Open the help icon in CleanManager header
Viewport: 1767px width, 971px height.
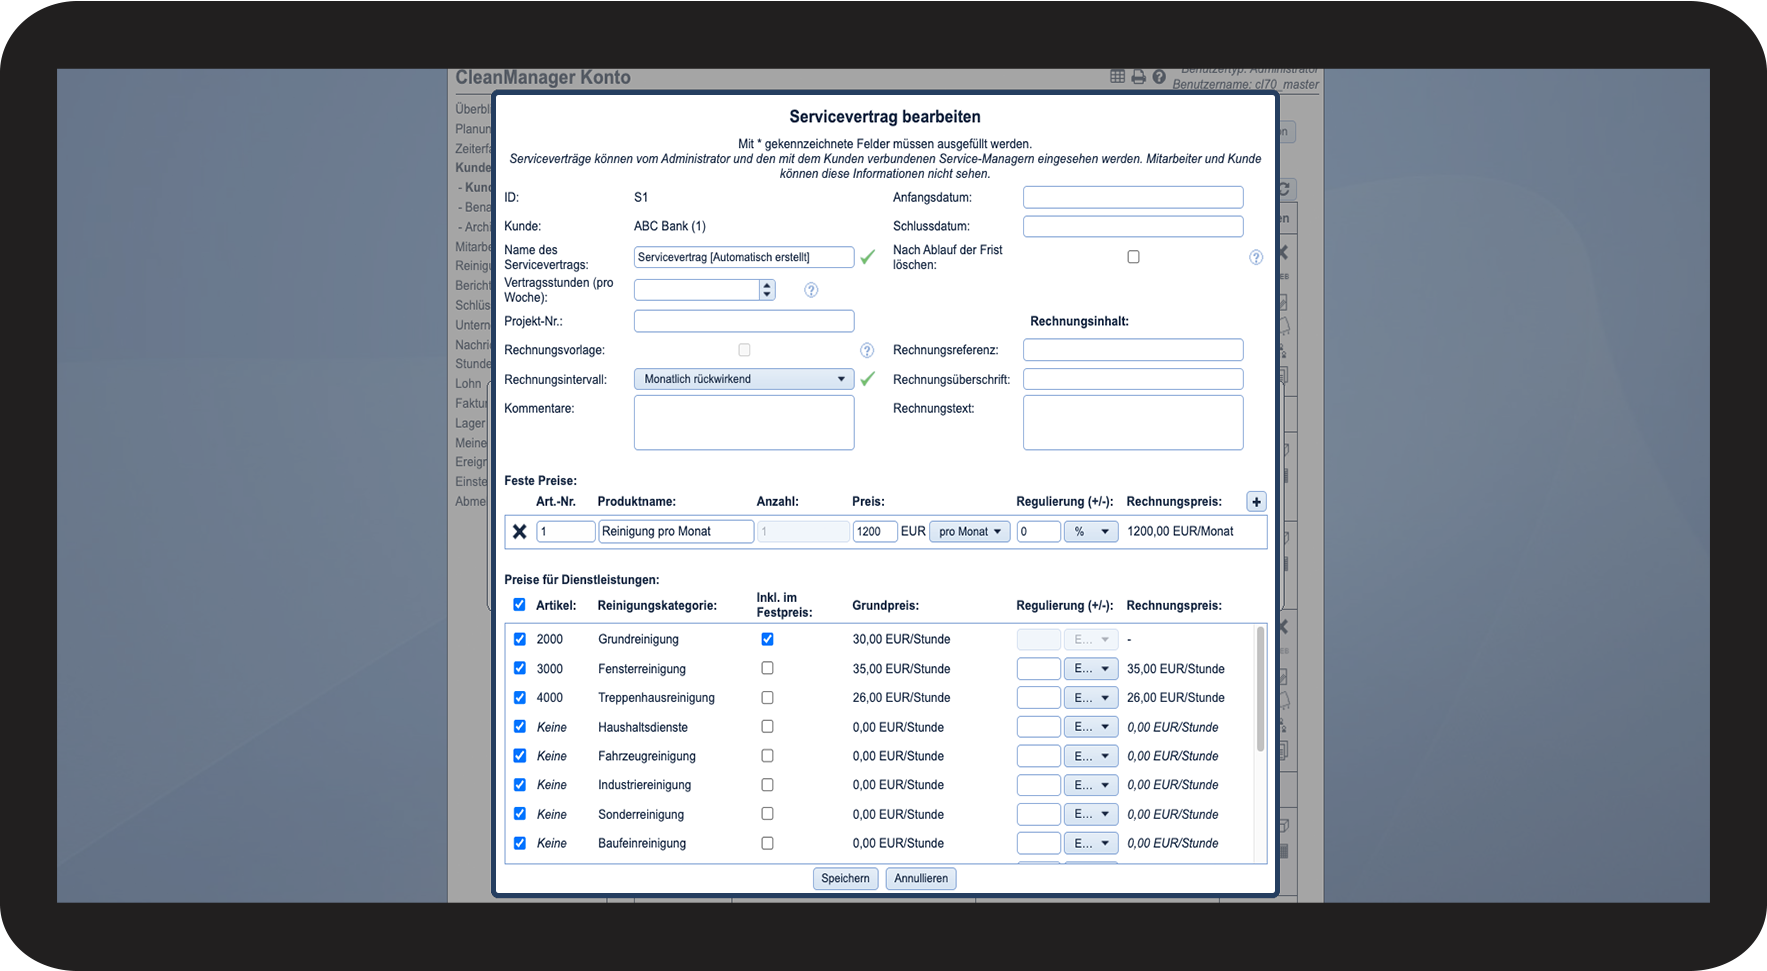1159,77
